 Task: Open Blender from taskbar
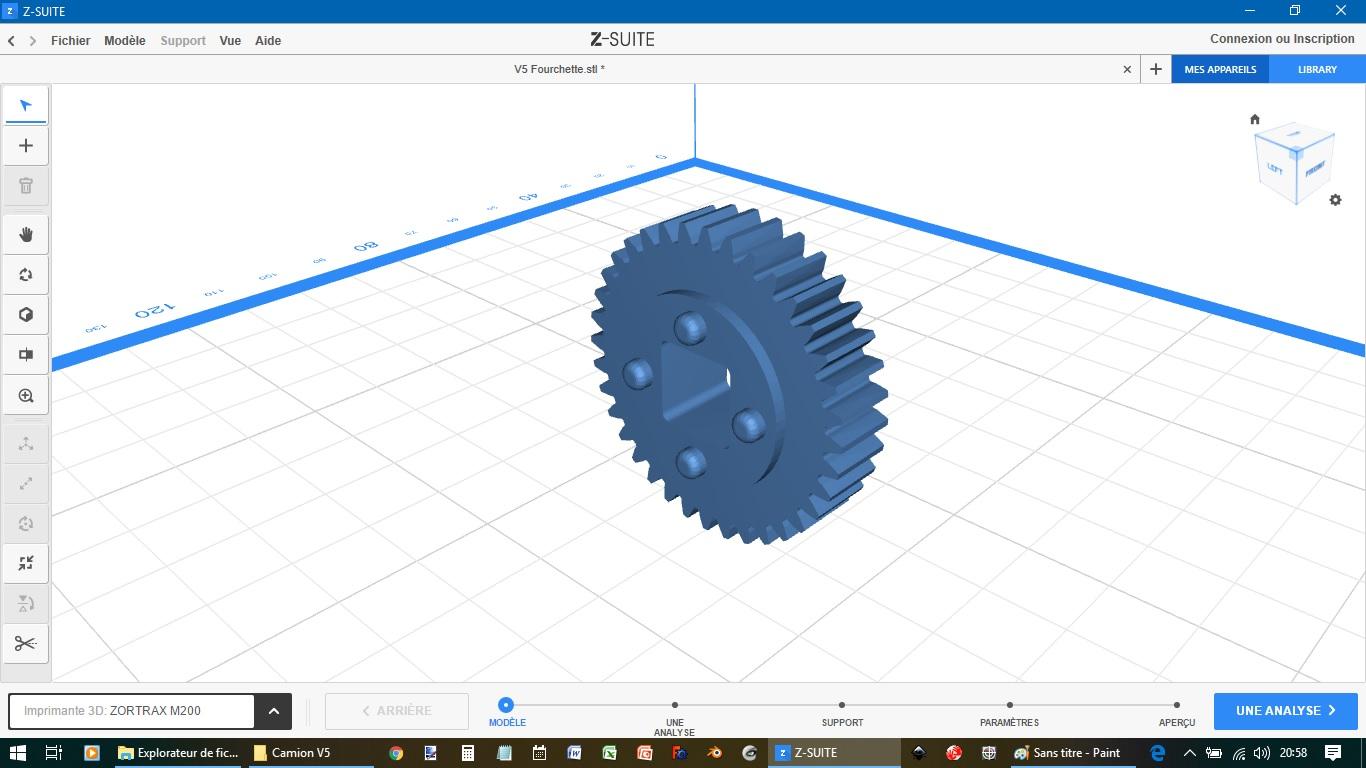click(715, 753)
